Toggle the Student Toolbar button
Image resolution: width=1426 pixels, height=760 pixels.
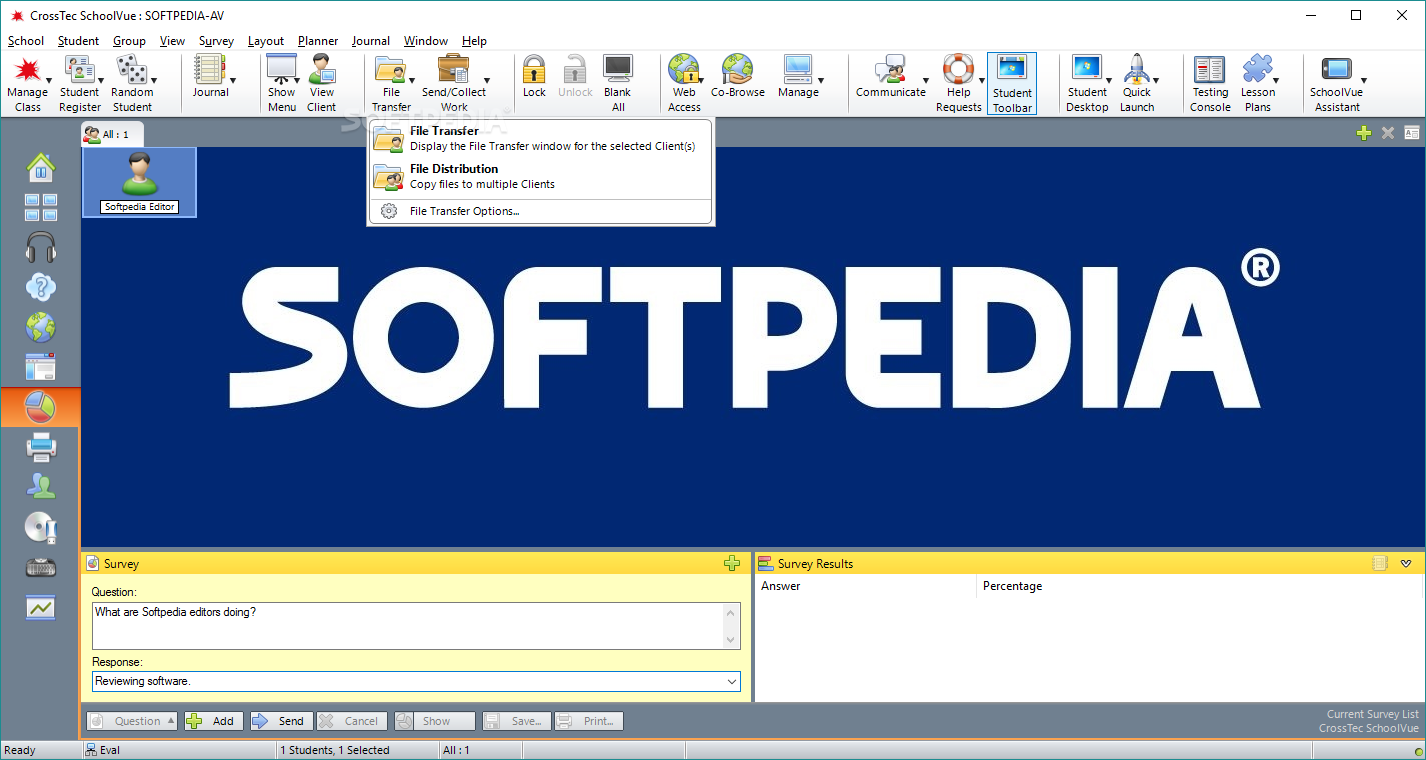[x=1012, y=84]
